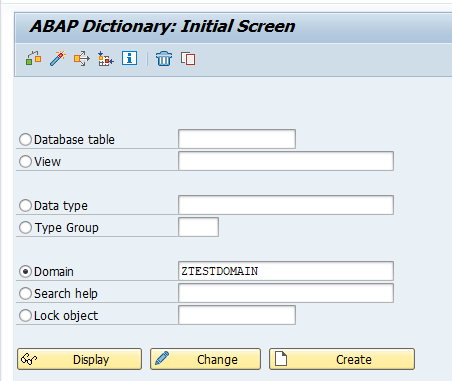Click the Delete trash can icon
Image resolution: width=452 pixels, height=381 pixels.
coord(164,59)
